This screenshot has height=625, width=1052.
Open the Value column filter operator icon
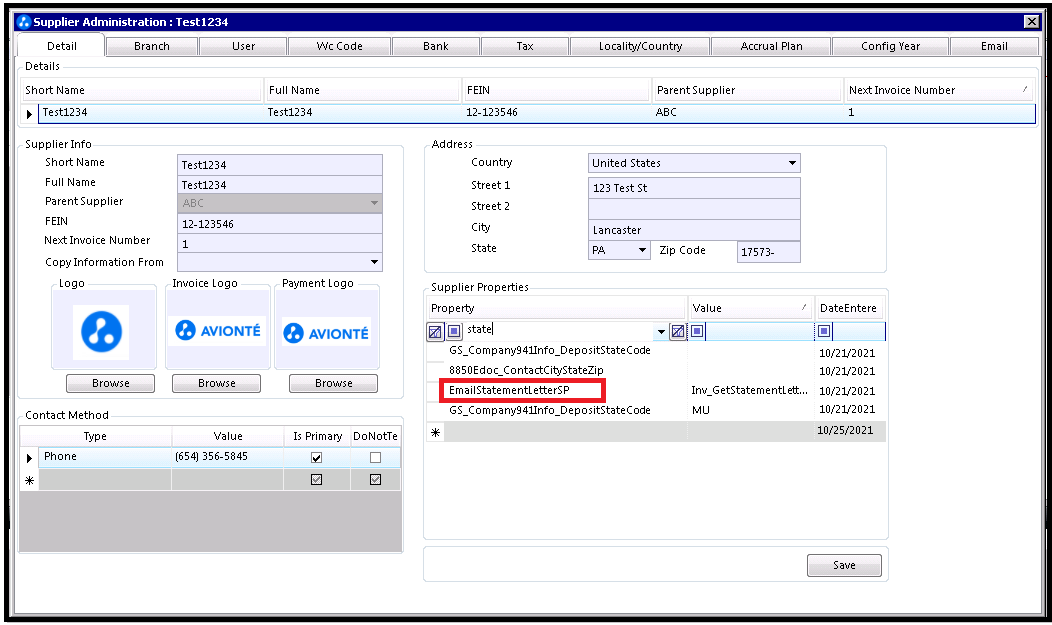[697, 331]
